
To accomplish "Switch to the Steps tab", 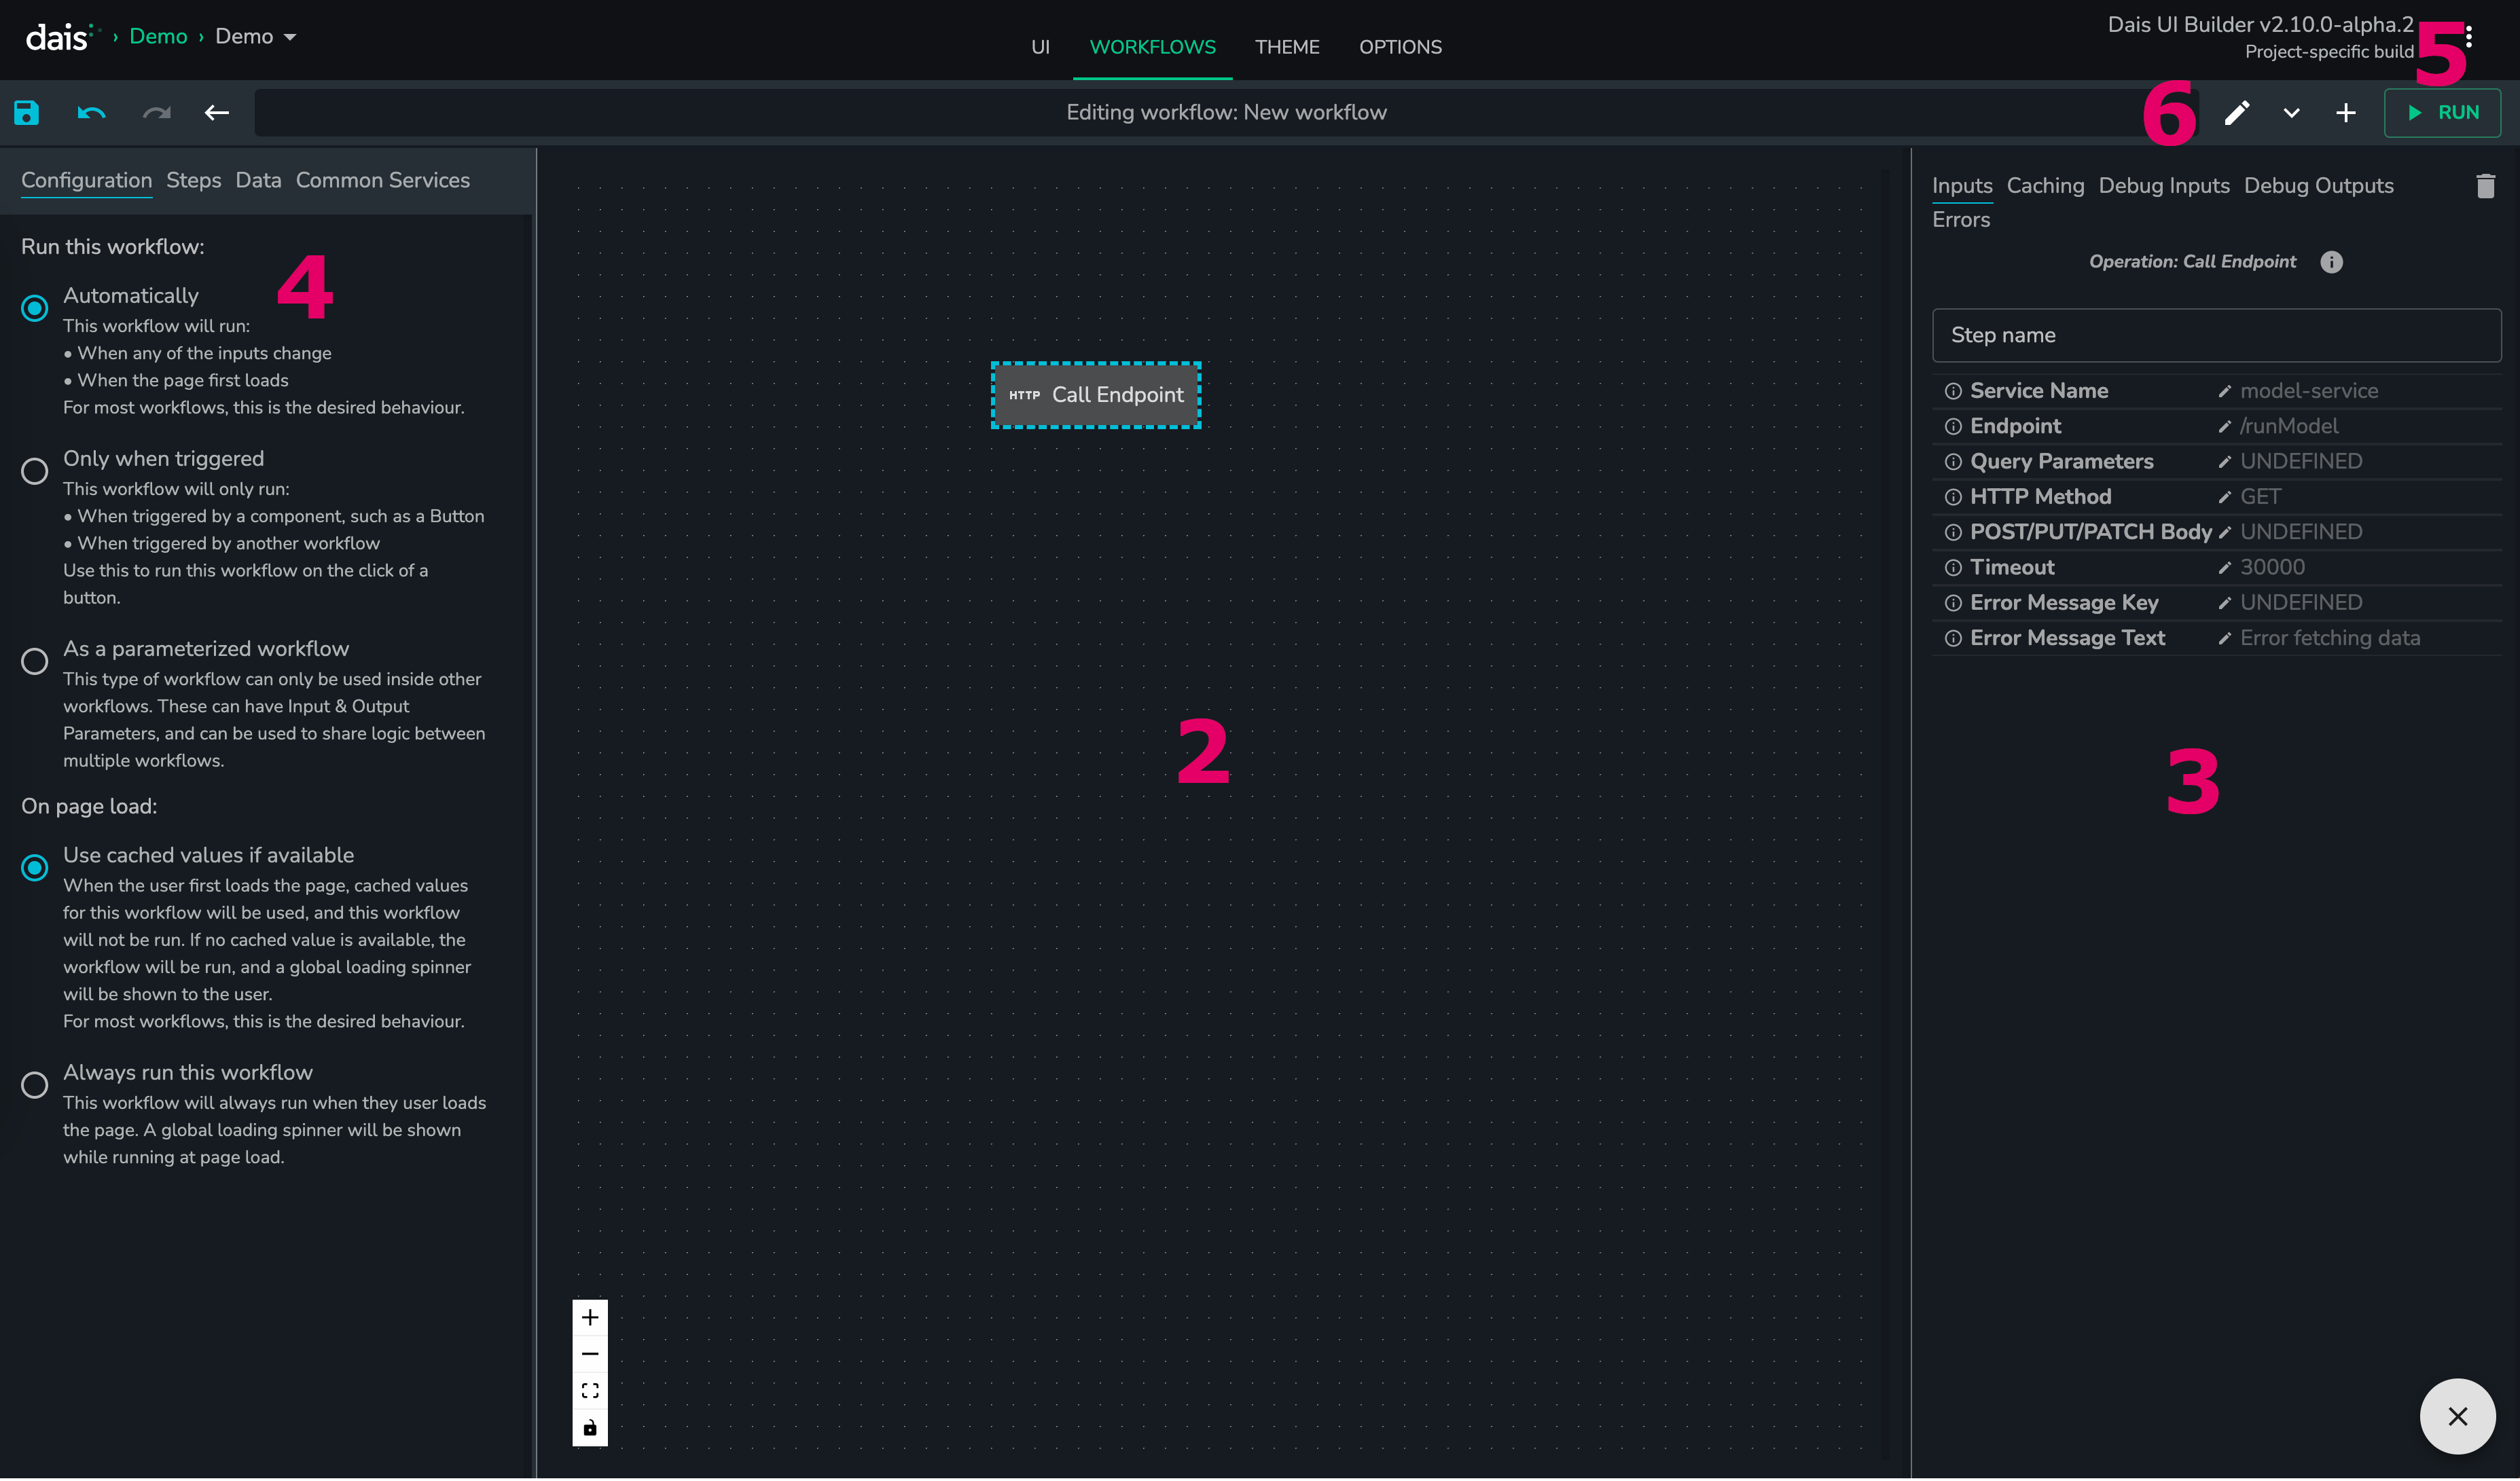I will 194,180.
